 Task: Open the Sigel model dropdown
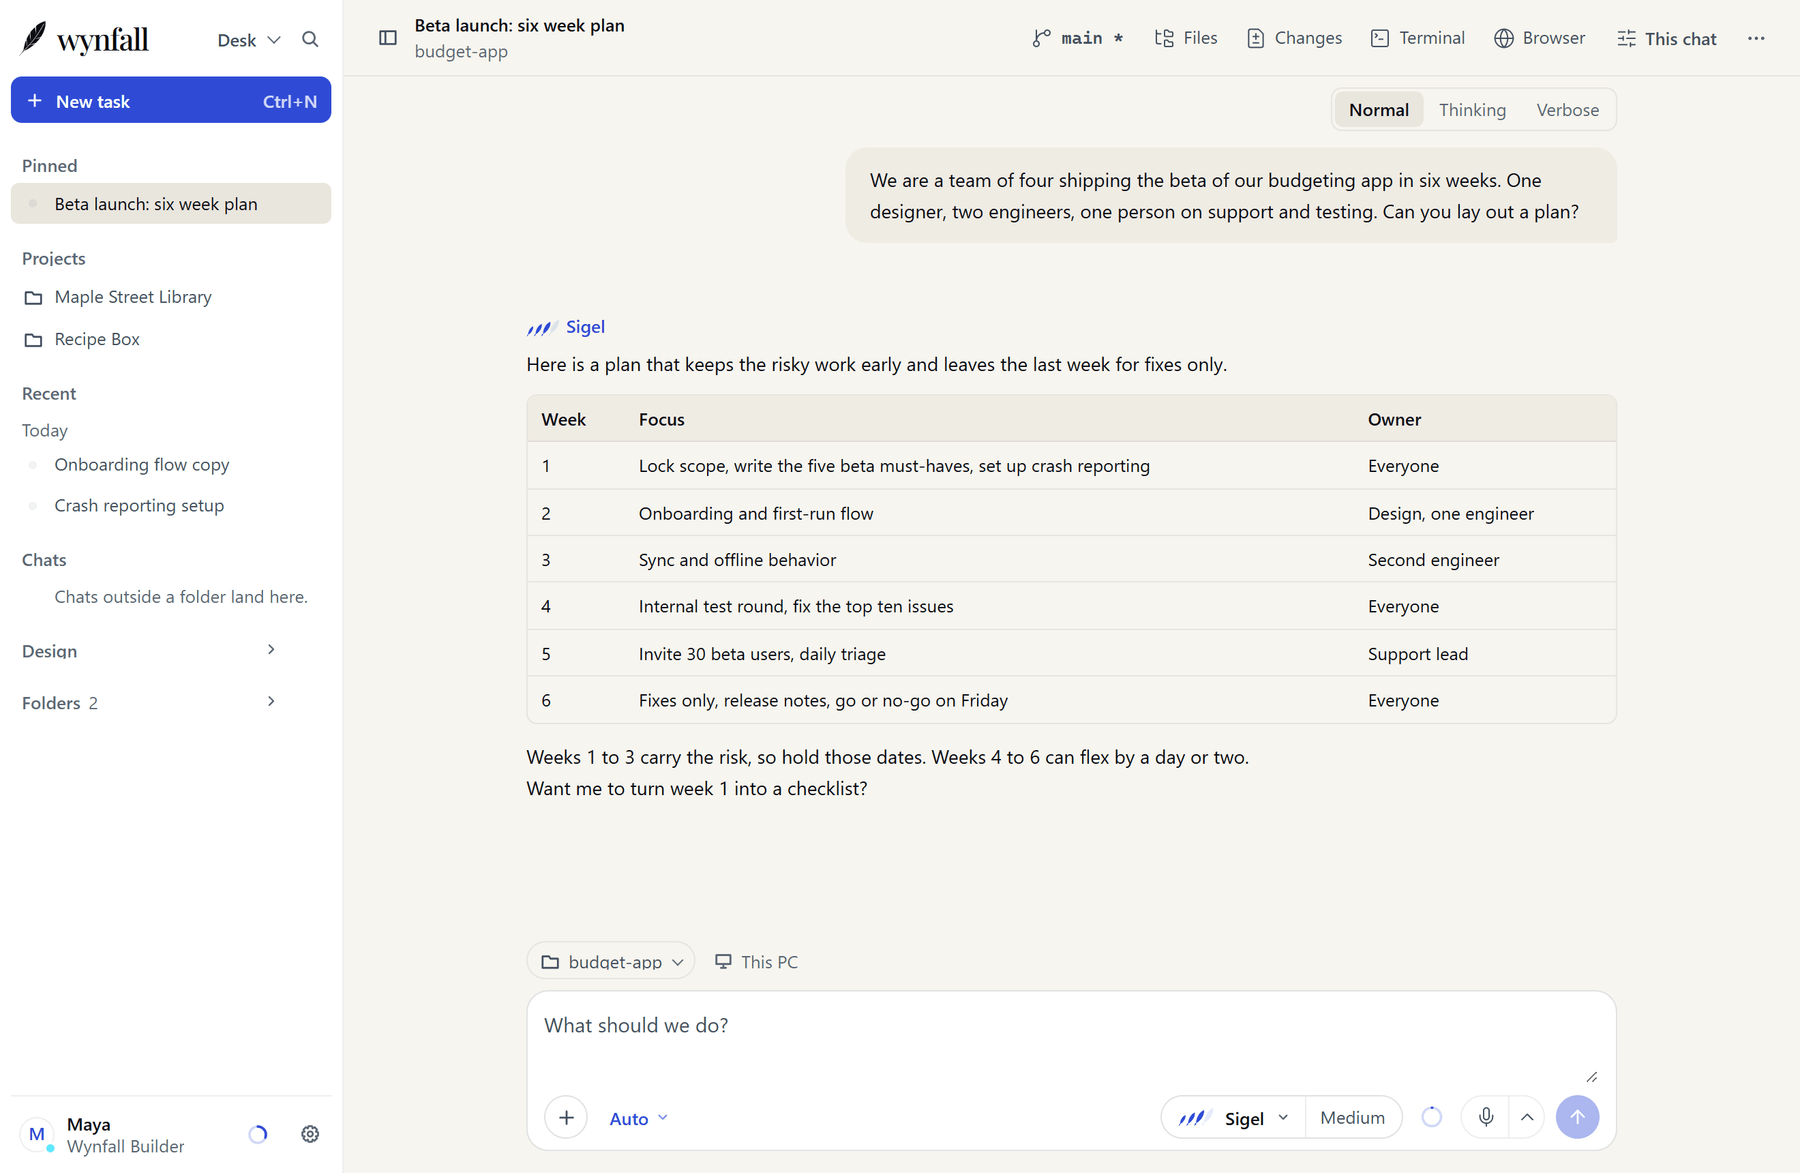click(x=1233, y=1118)
